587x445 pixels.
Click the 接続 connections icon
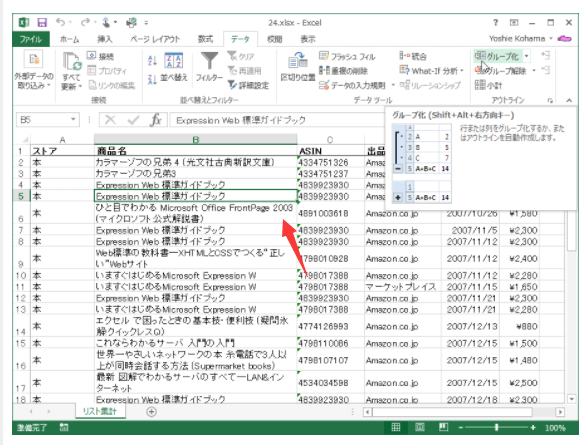(92, 56)
